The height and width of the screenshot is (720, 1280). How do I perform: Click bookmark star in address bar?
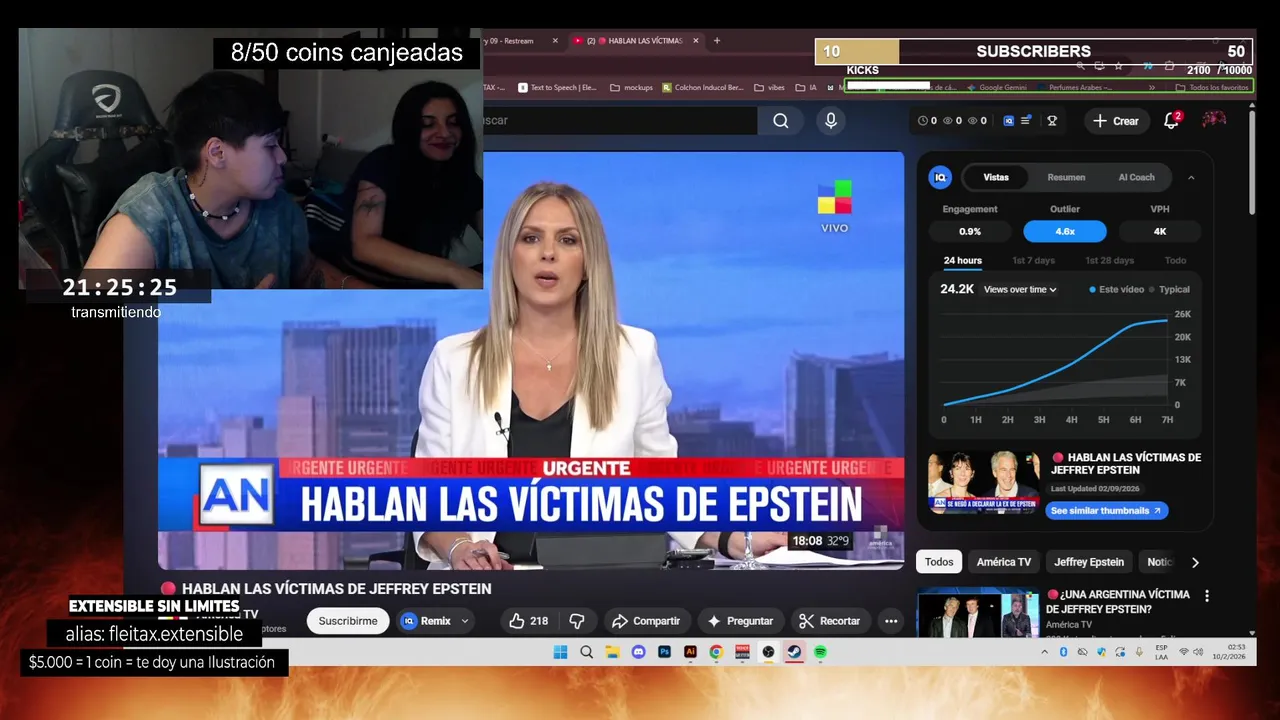(1117, 66)
